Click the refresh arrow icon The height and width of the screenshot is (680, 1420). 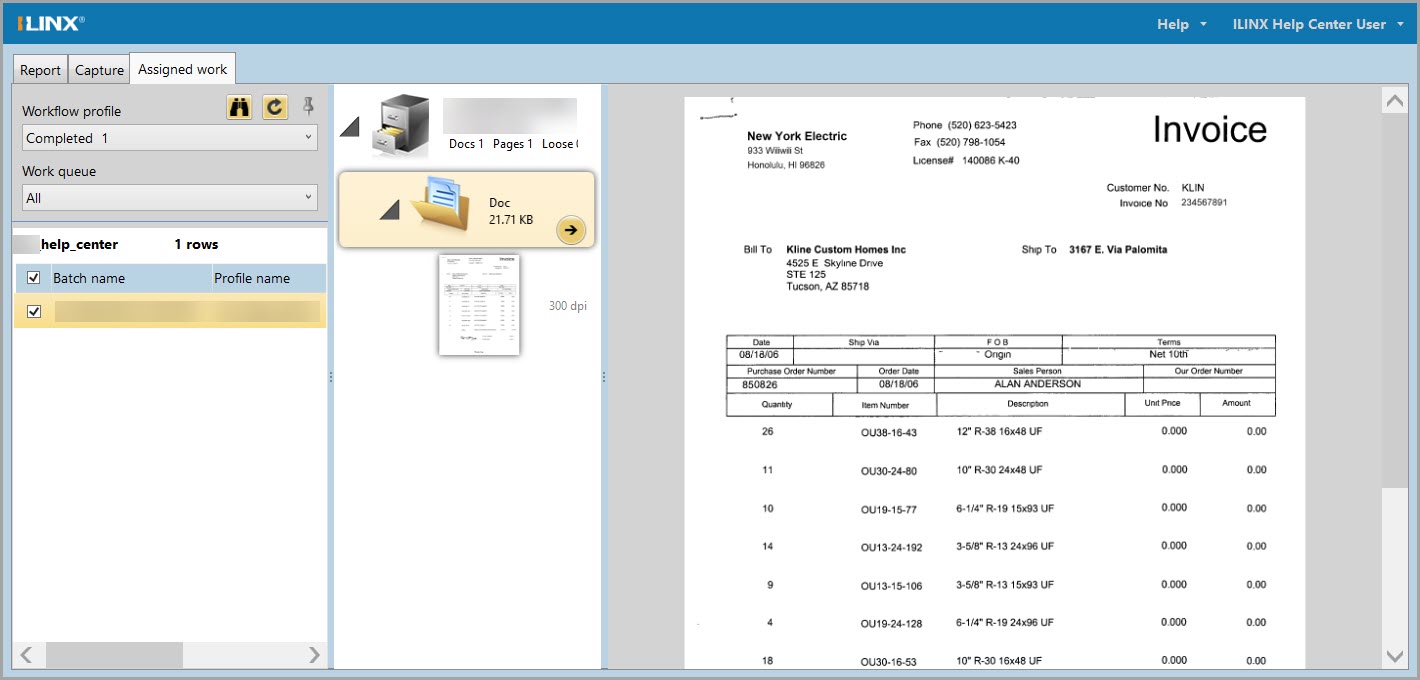[274, 108]
